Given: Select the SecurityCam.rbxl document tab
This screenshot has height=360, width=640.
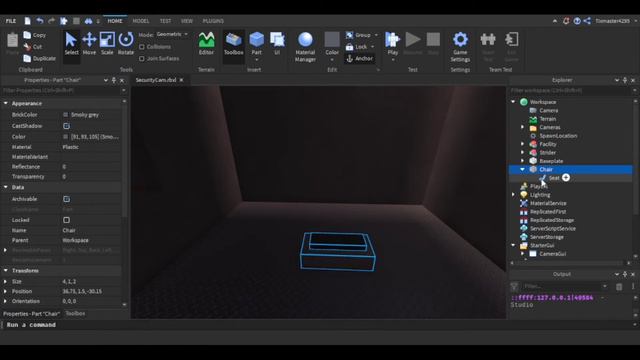Looking at the screenshot, I should point(156,80).
